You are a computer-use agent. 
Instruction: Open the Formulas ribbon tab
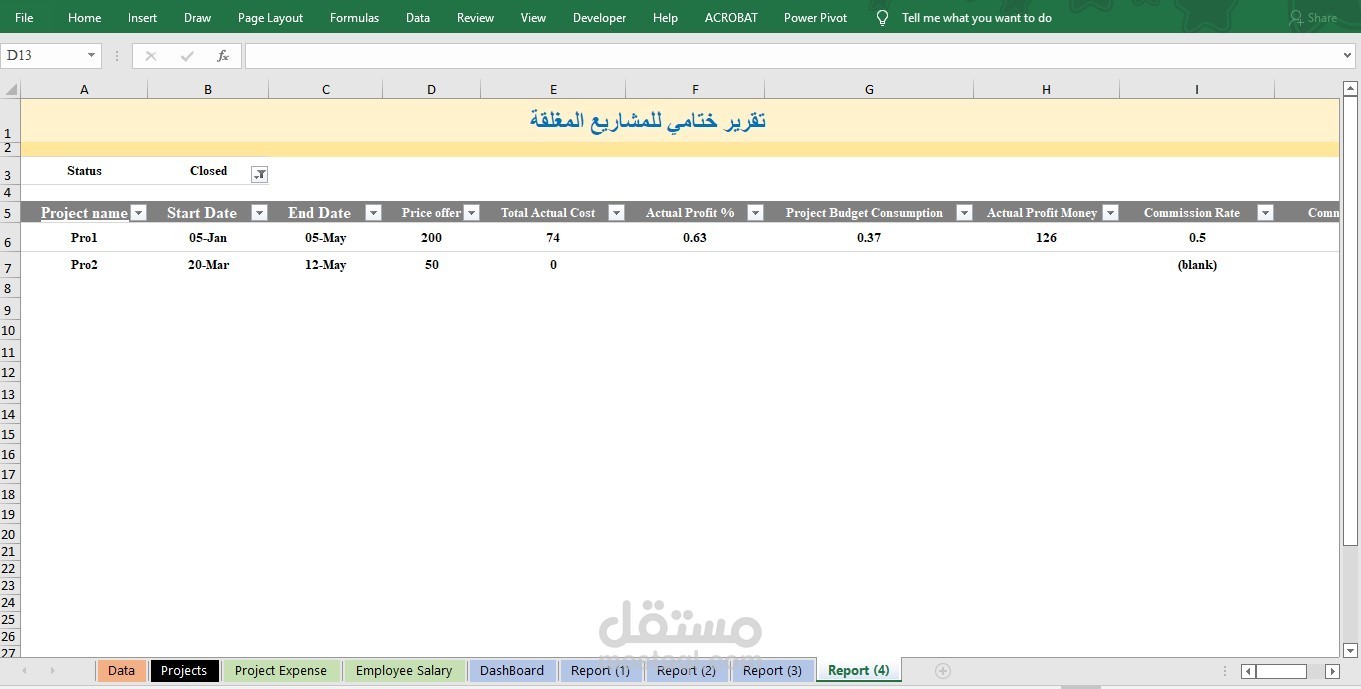pos(354,18)
